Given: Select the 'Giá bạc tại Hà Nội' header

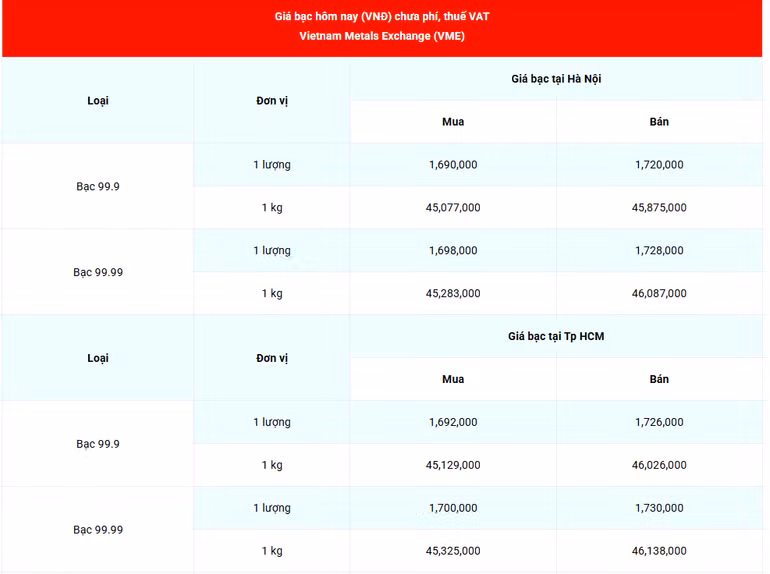Looking at the screenshot, I should click(556, 79).
